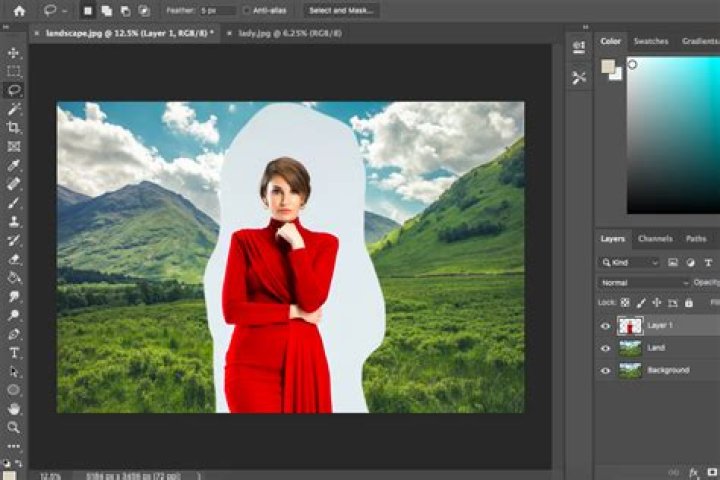Click the Feather input field

[x=215, y=11]
